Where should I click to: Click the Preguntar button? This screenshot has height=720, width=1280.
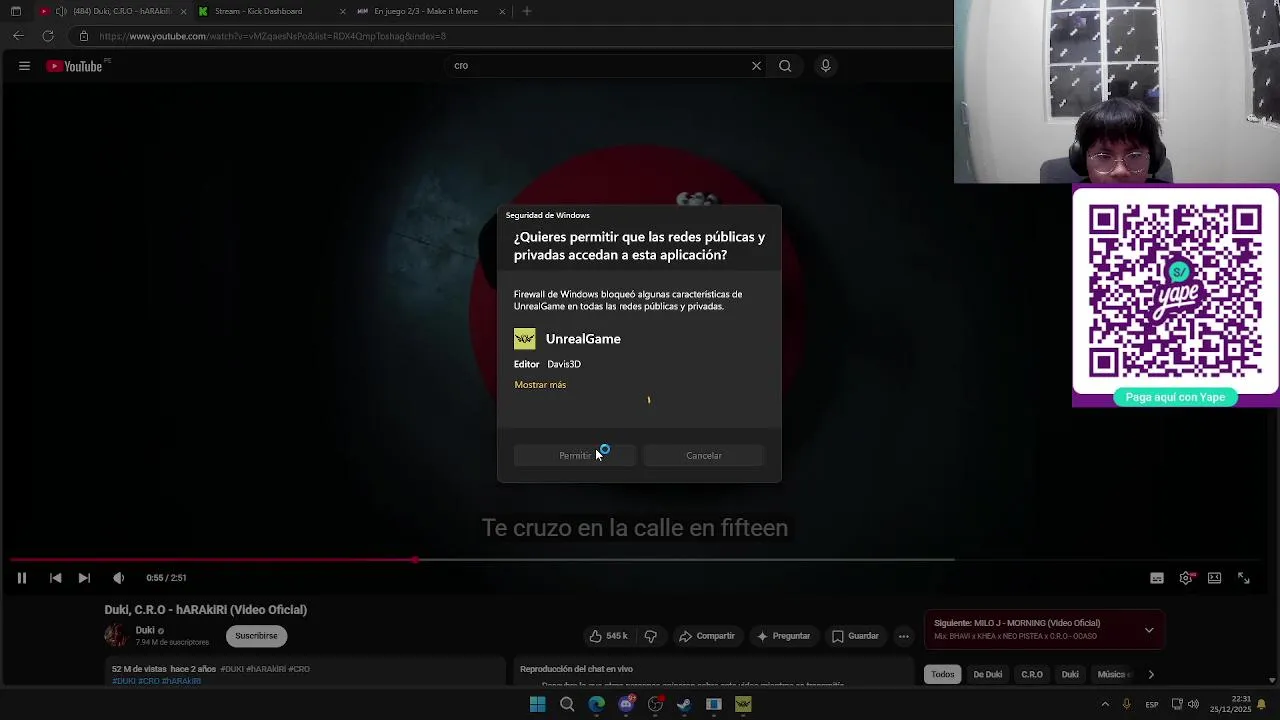(783, 636)
